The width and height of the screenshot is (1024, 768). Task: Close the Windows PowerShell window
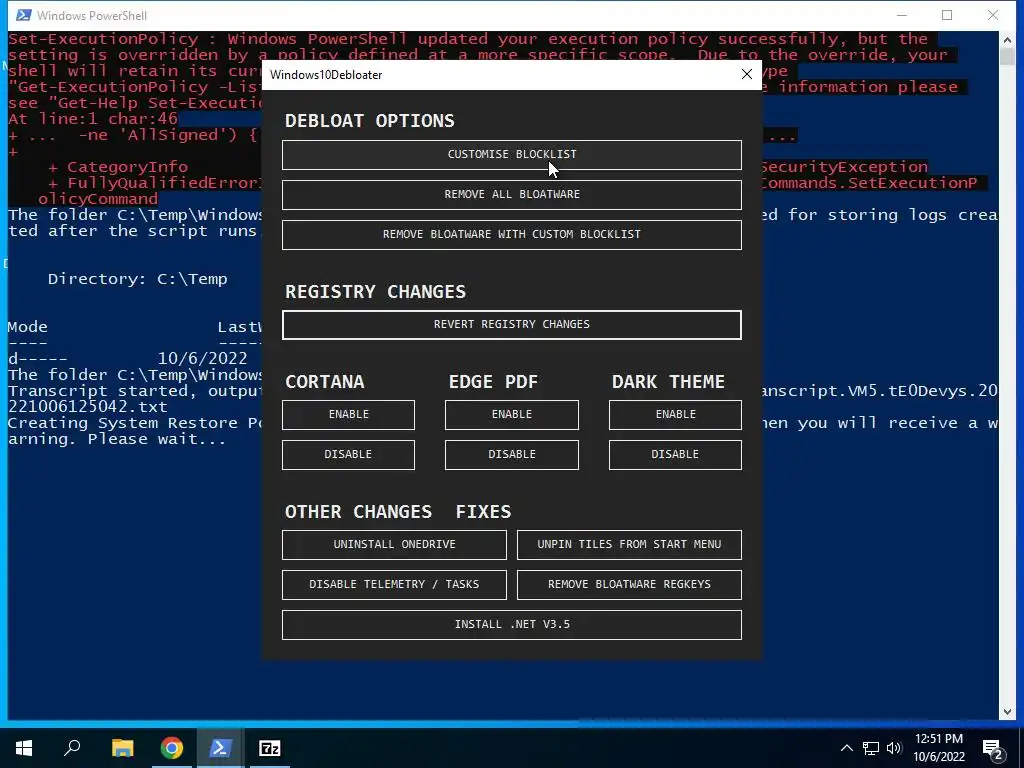993,15
